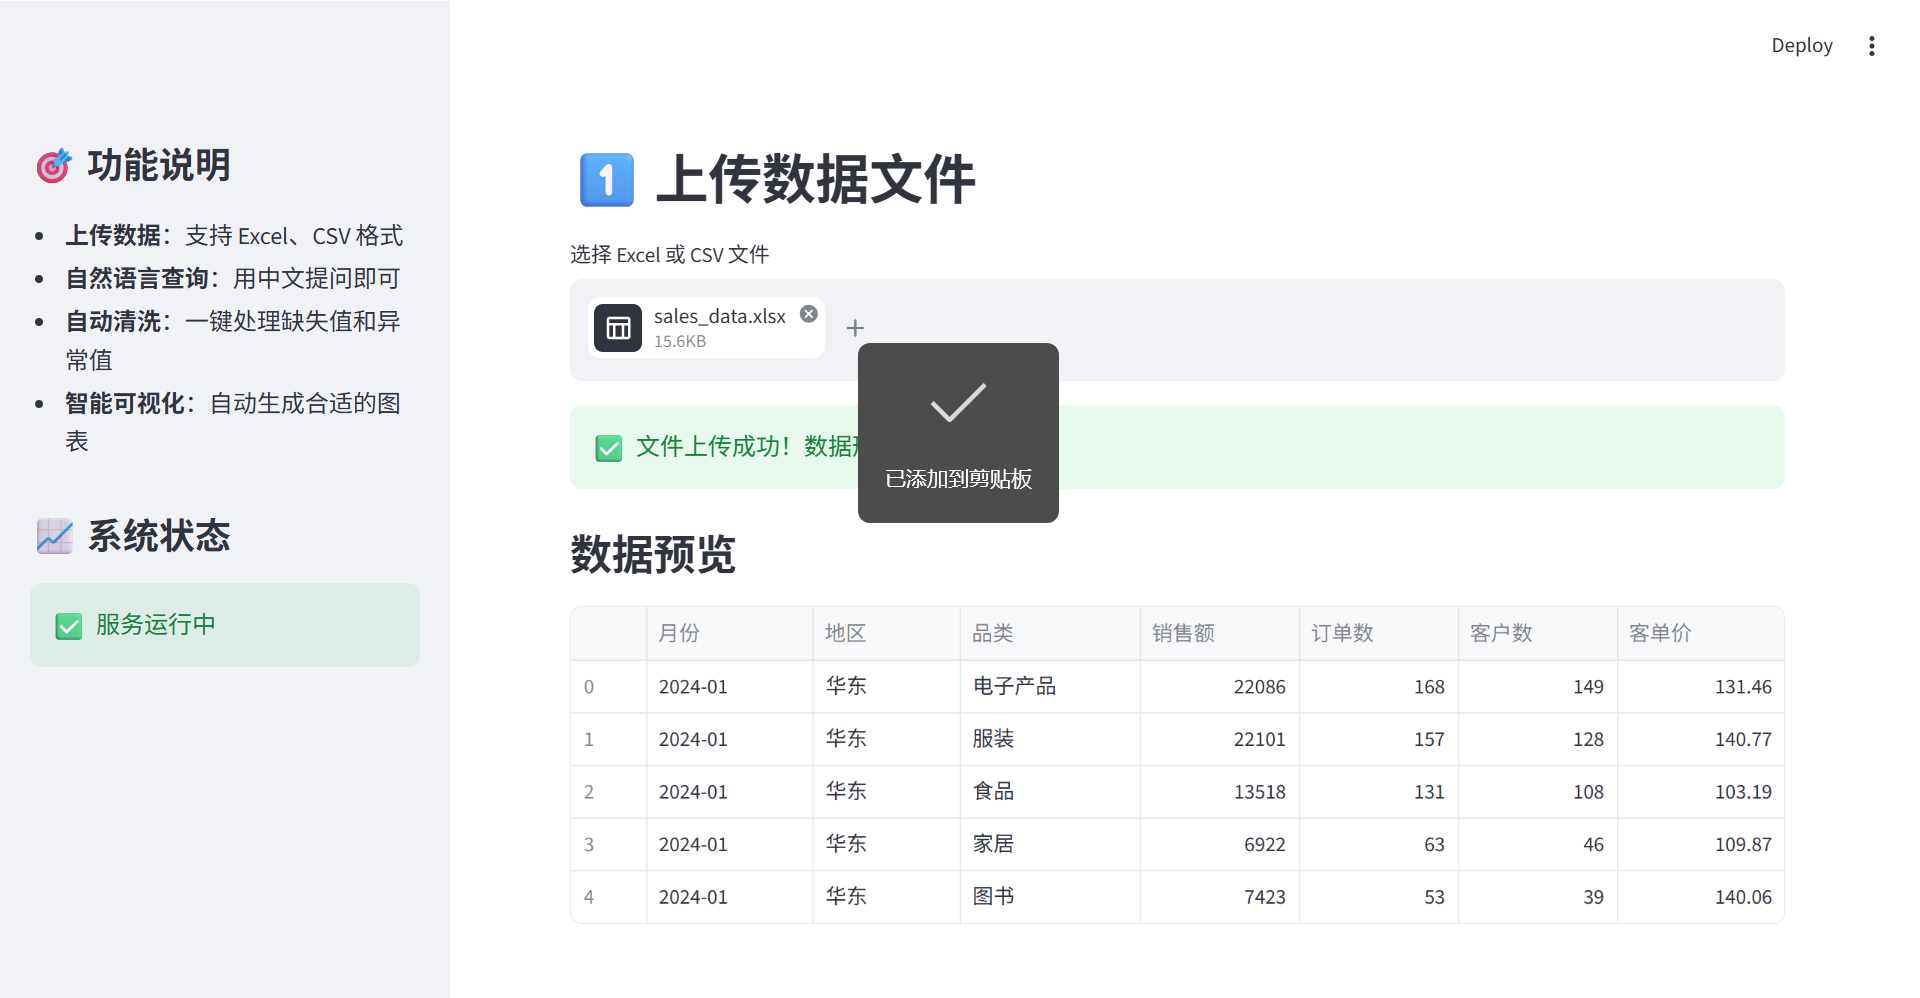Click the checkmark in the clipboard notification

(x=958, y=403)
